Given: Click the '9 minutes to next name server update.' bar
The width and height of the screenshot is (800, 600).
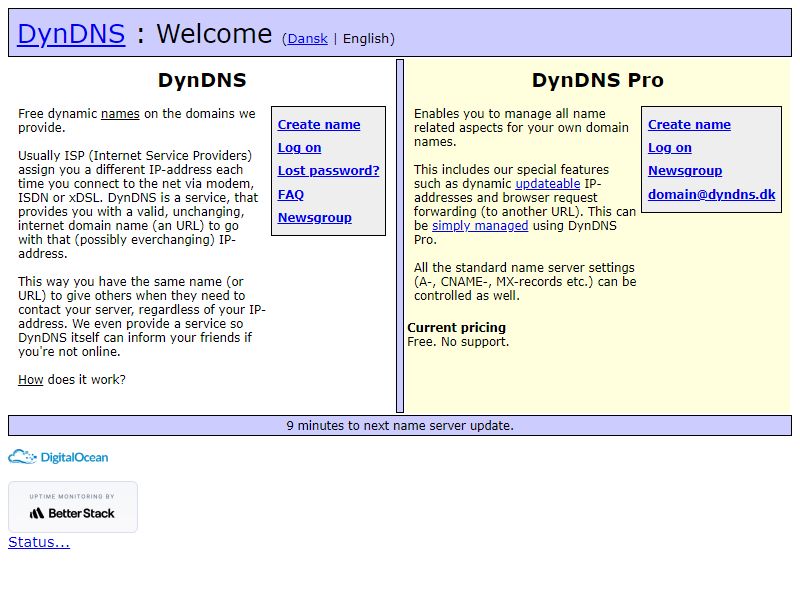Looking at the screenshot, I should (x=400, y=426).
